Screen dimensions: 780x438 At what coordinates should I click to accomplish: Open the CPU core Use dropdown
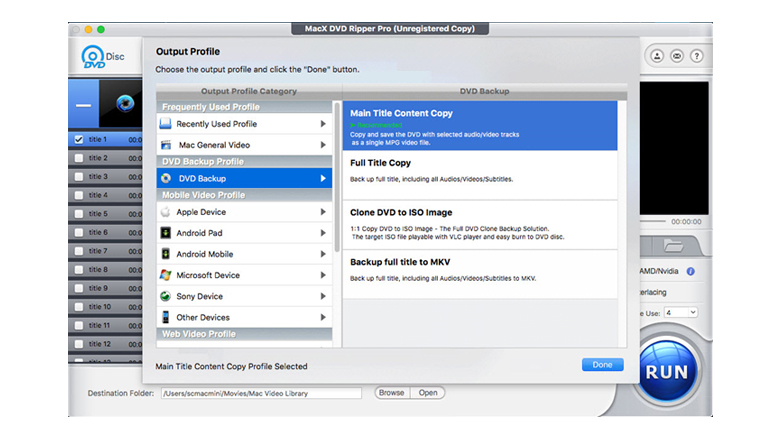[x=681, y=313]
